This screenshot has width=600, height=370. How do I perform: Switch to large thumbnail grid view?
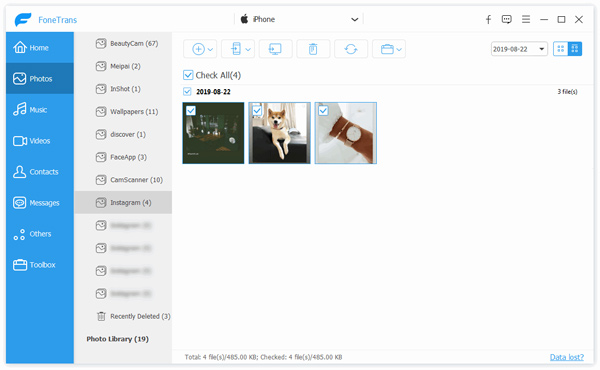(575, 49)
